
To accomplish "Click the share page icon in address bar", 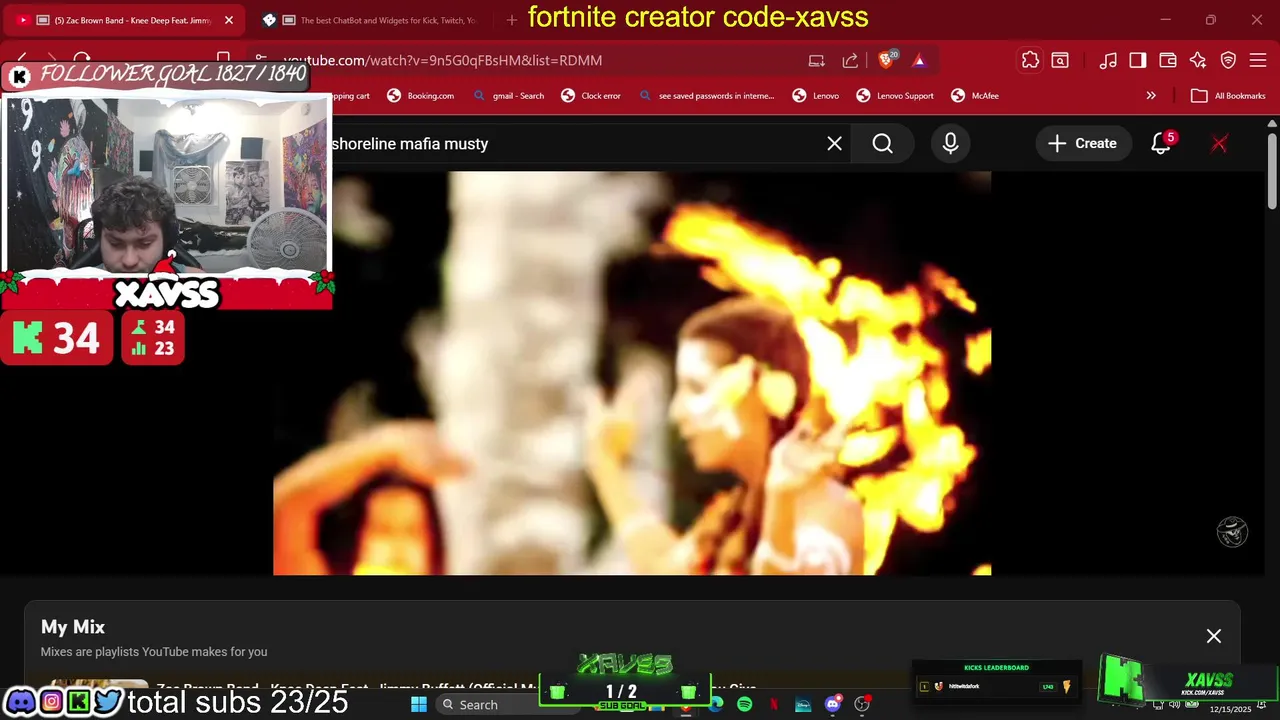I will coord(850,60).
